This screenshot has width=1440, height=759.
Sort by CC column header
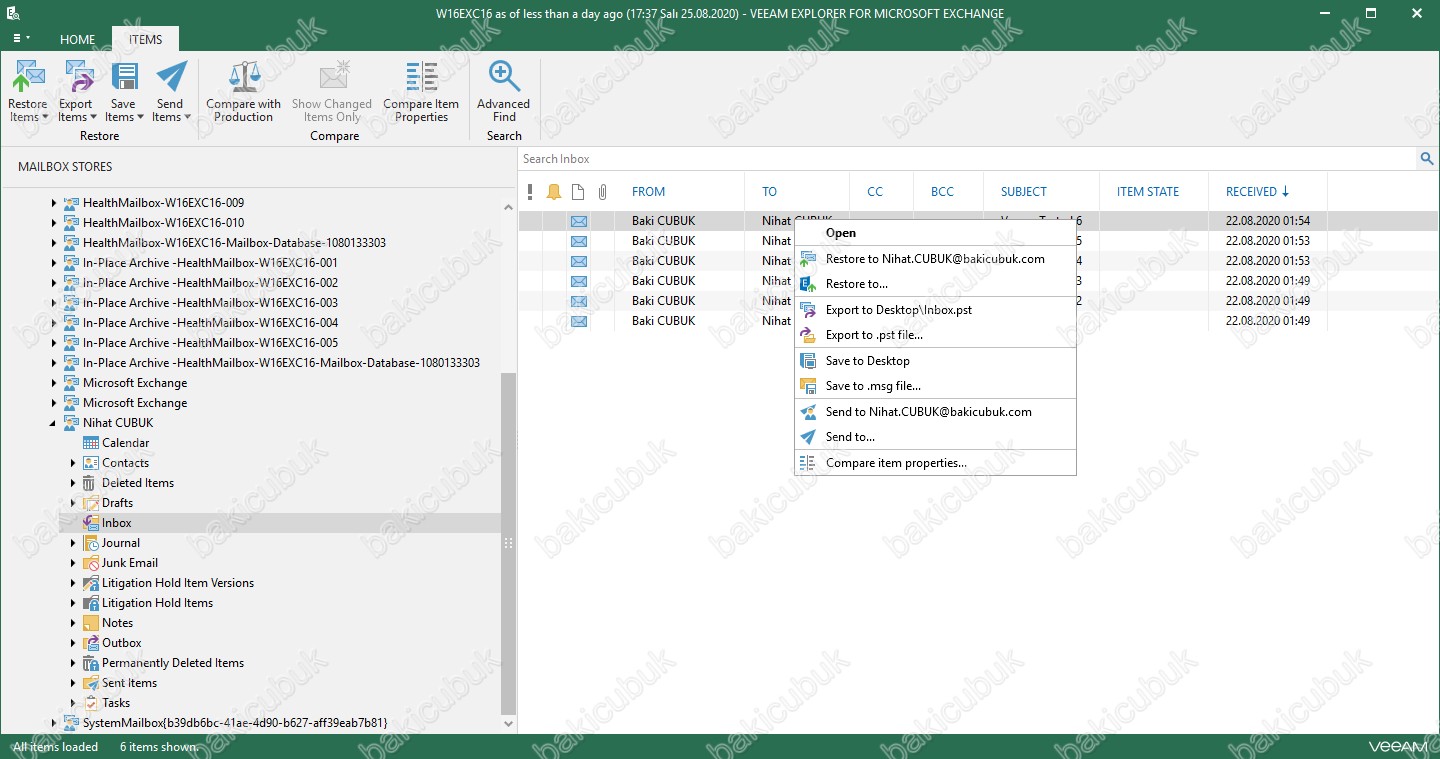(x=875, y=192)
